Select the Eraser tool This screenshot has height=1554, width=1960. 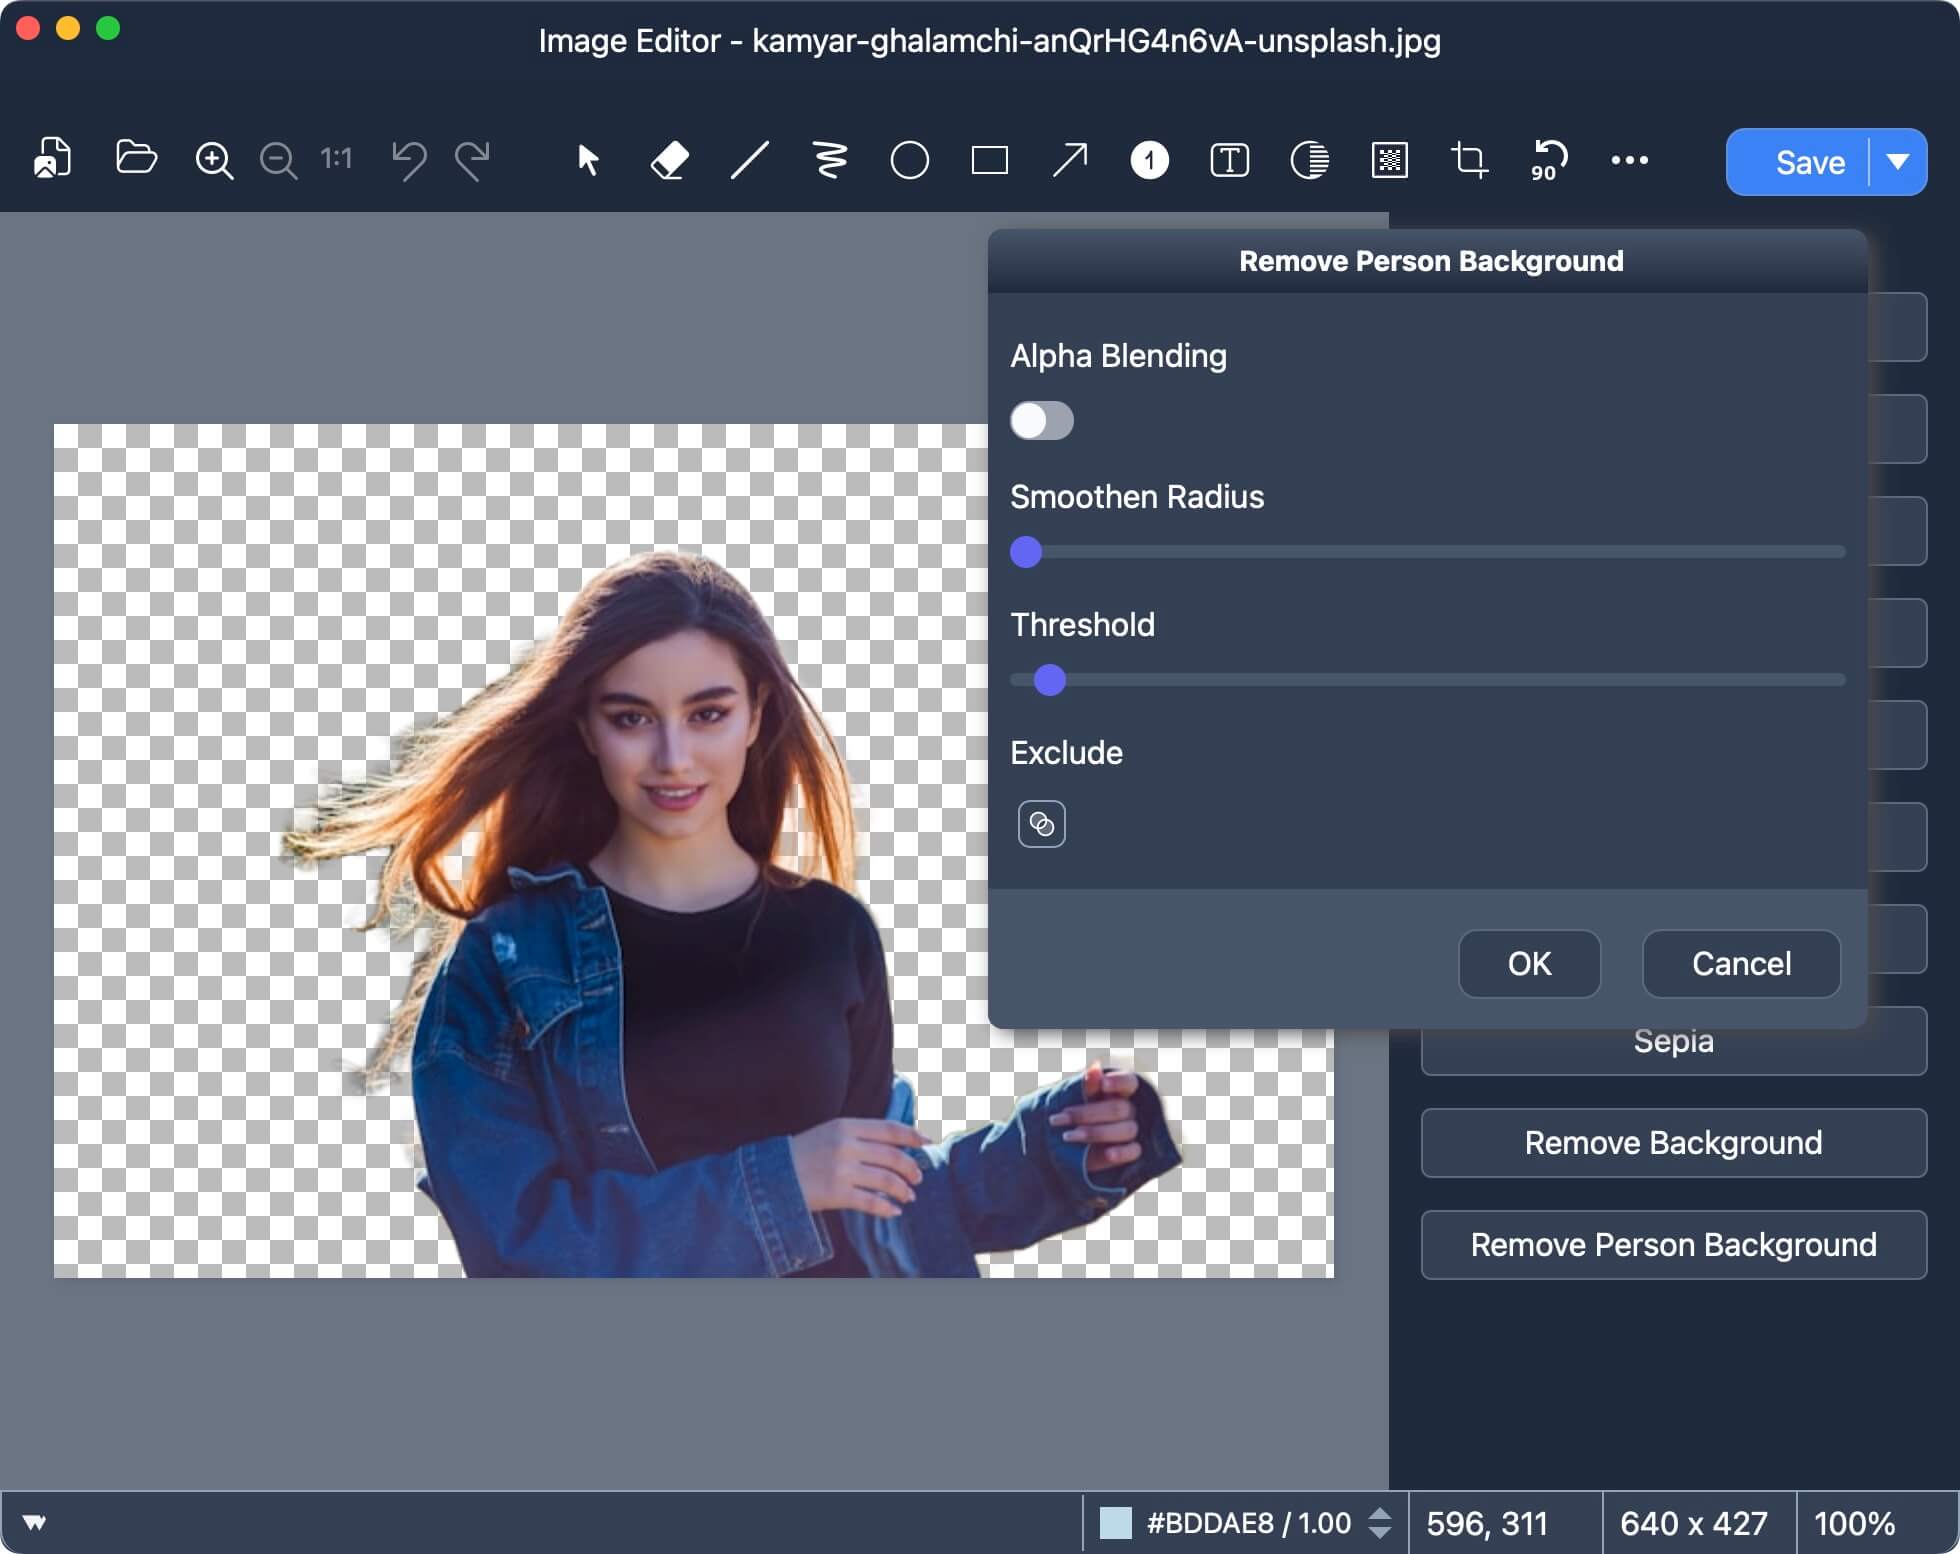(668, 160)
